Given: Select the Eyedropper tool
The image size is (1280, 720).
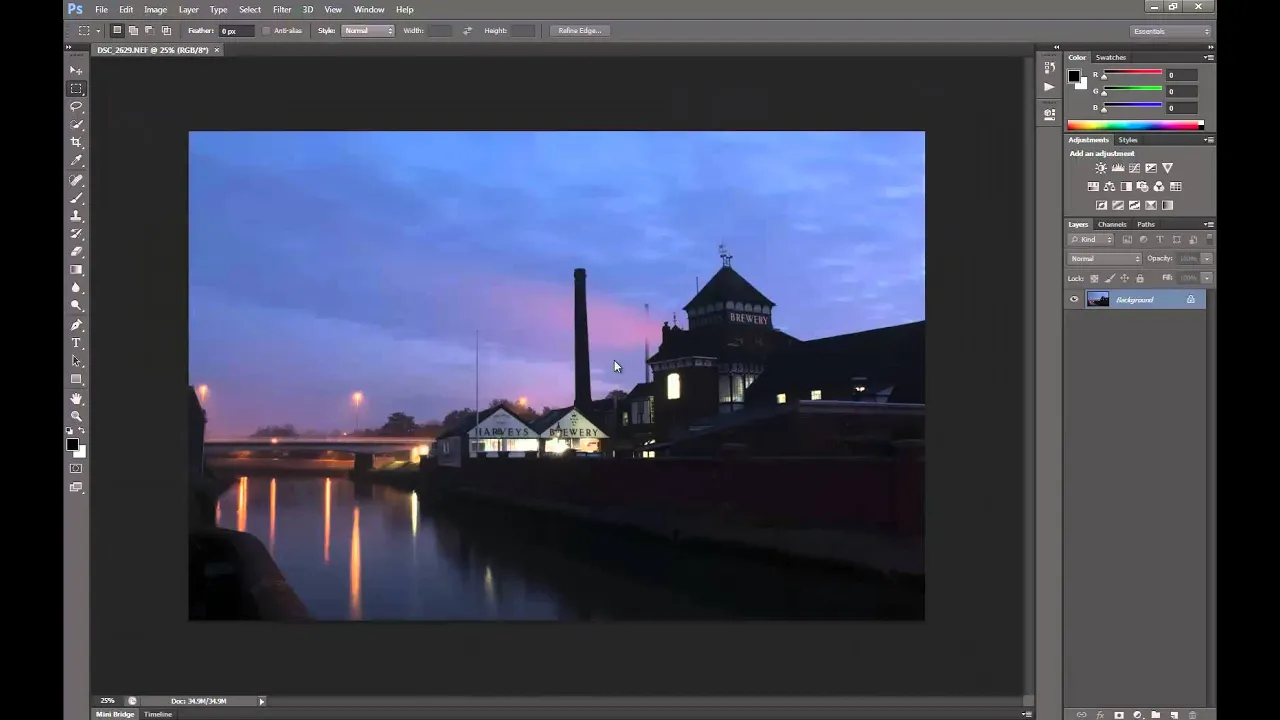Looking at the screenshot, I should (76, 160).
